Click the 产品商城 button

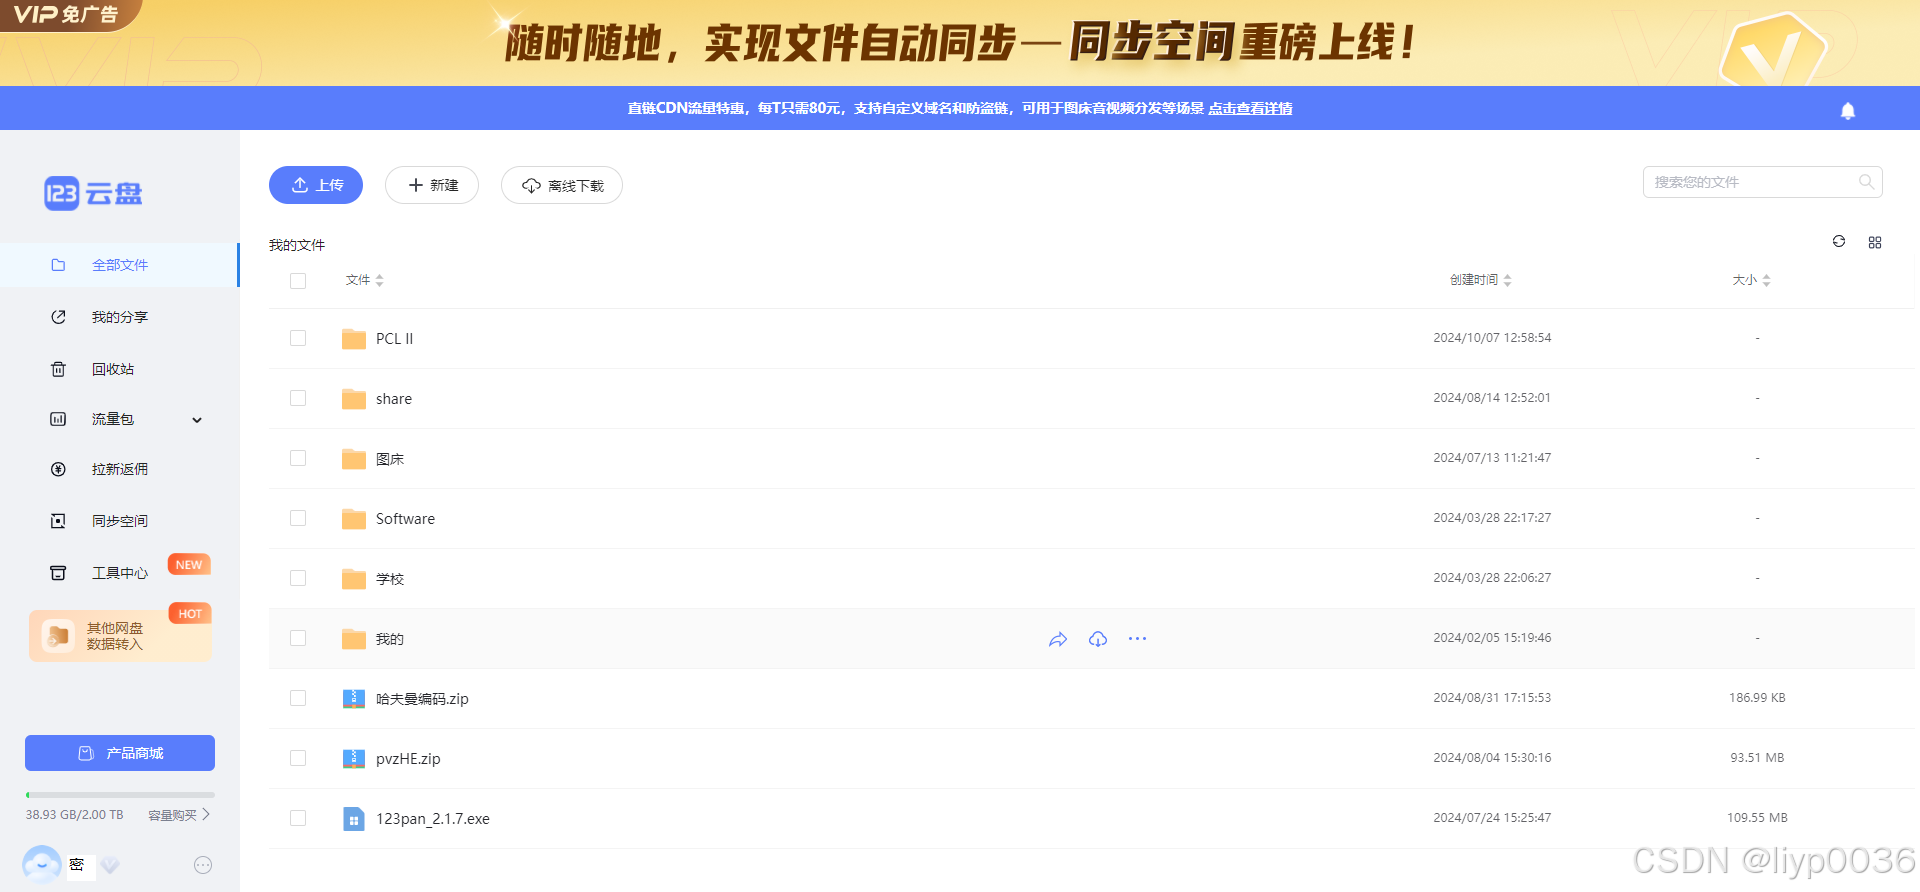pyautogui.click(x=120, y=753)
